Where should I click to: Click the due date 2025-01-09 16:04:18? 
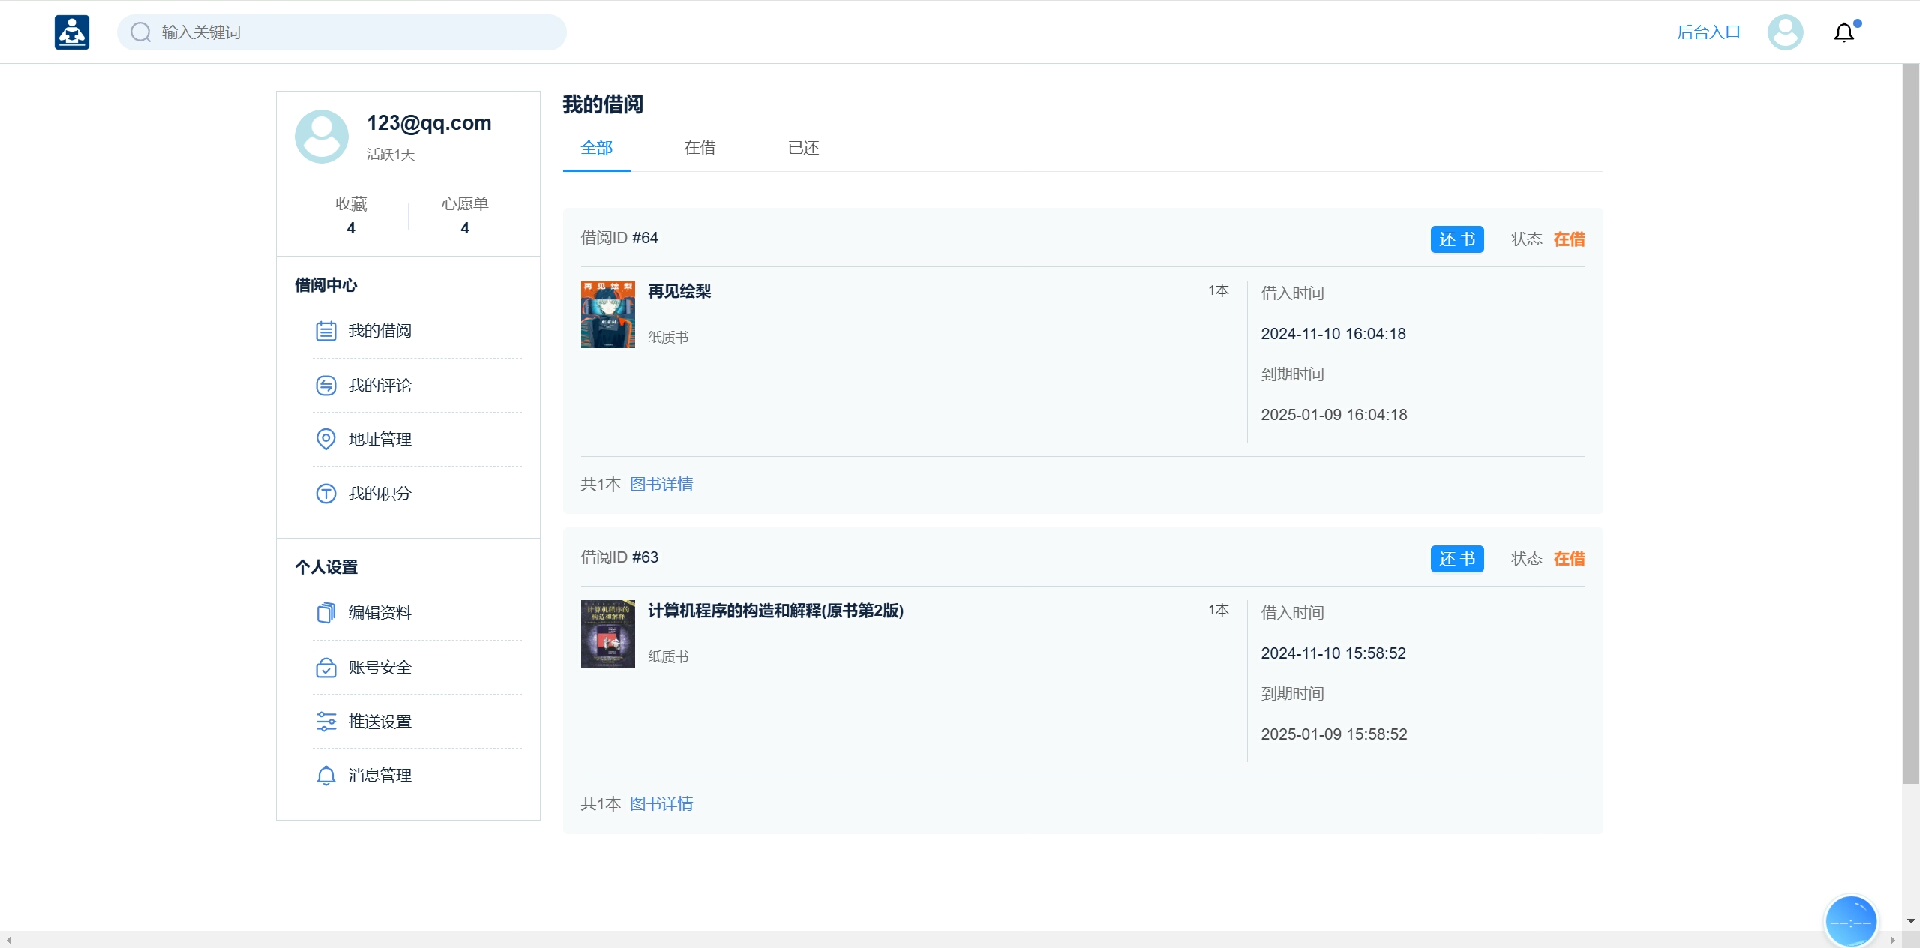1334,415
